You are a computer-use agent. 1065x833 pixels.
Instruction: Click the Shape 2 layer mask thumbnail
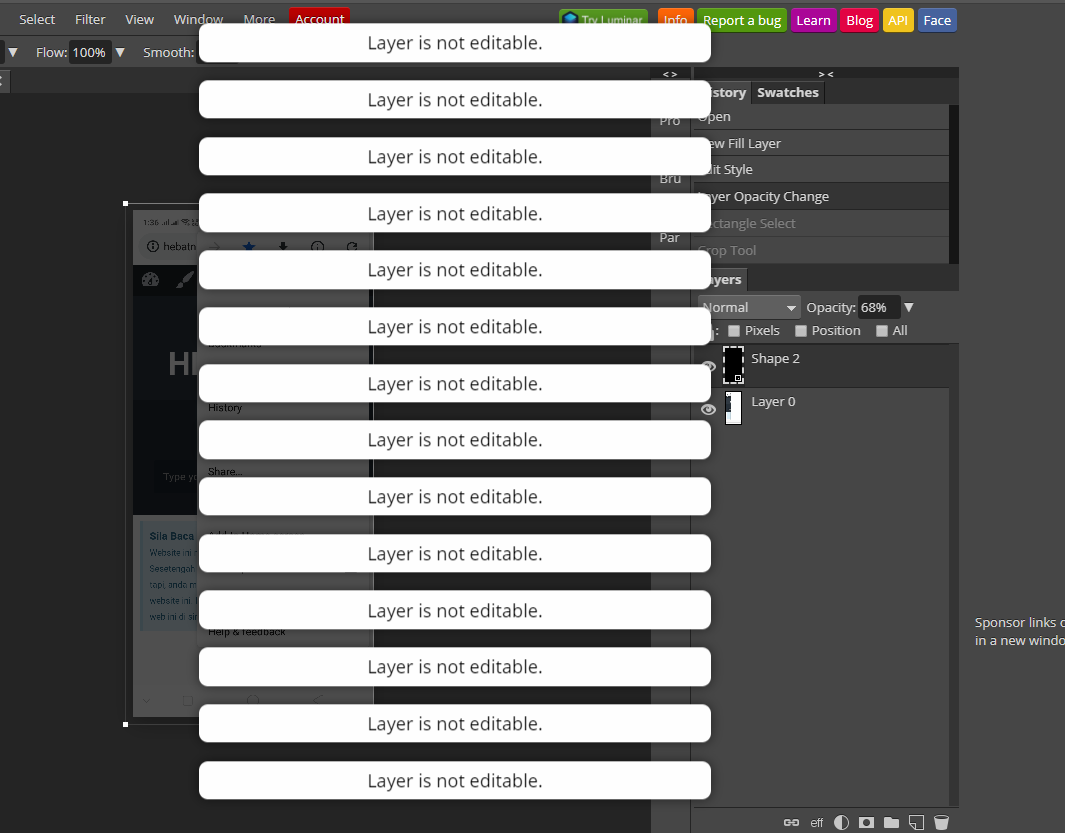(x=734, y=365)
